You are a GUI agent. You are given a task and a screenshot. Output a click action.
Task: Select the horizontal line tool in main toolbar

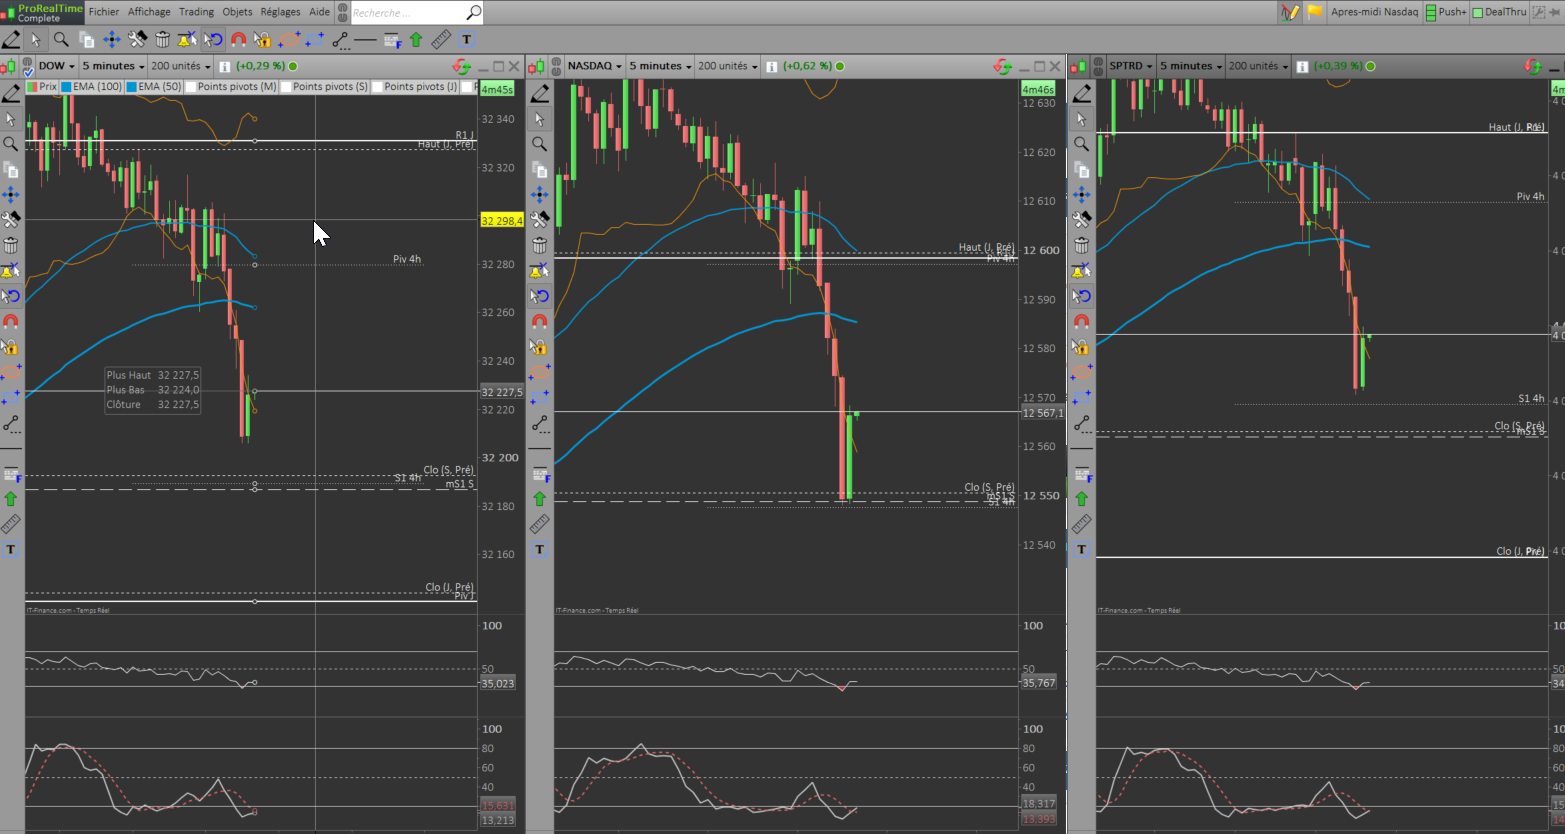coord(365,40)
